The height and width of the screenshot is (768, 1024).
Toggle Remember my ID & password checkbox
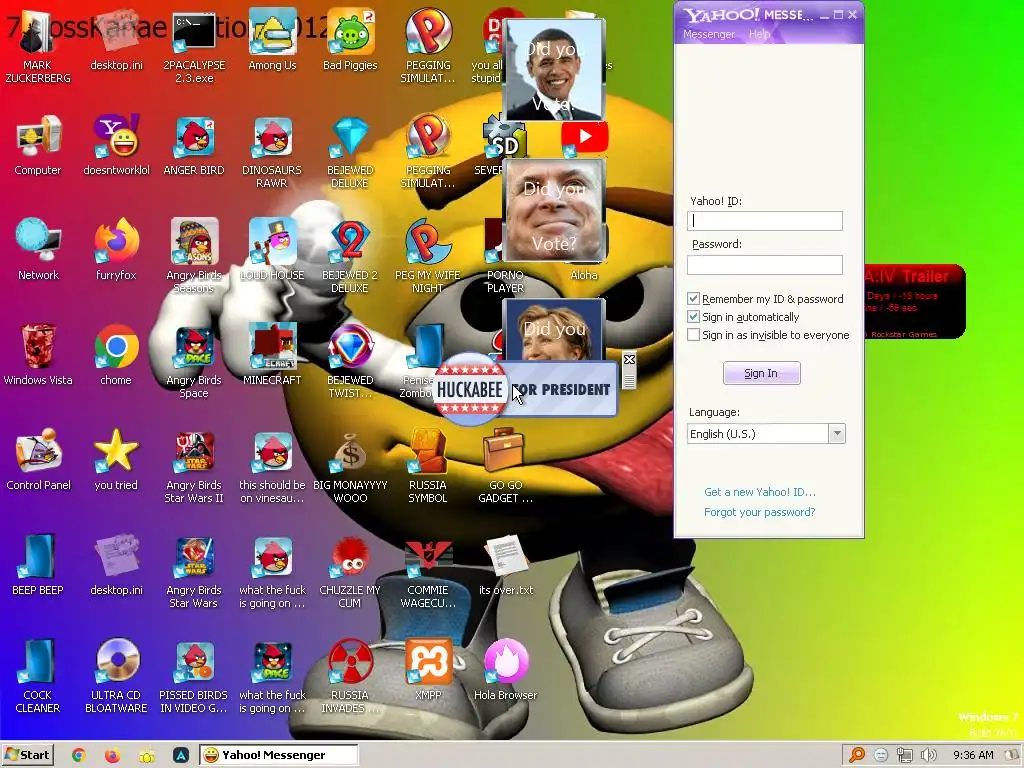coord(694,298)
